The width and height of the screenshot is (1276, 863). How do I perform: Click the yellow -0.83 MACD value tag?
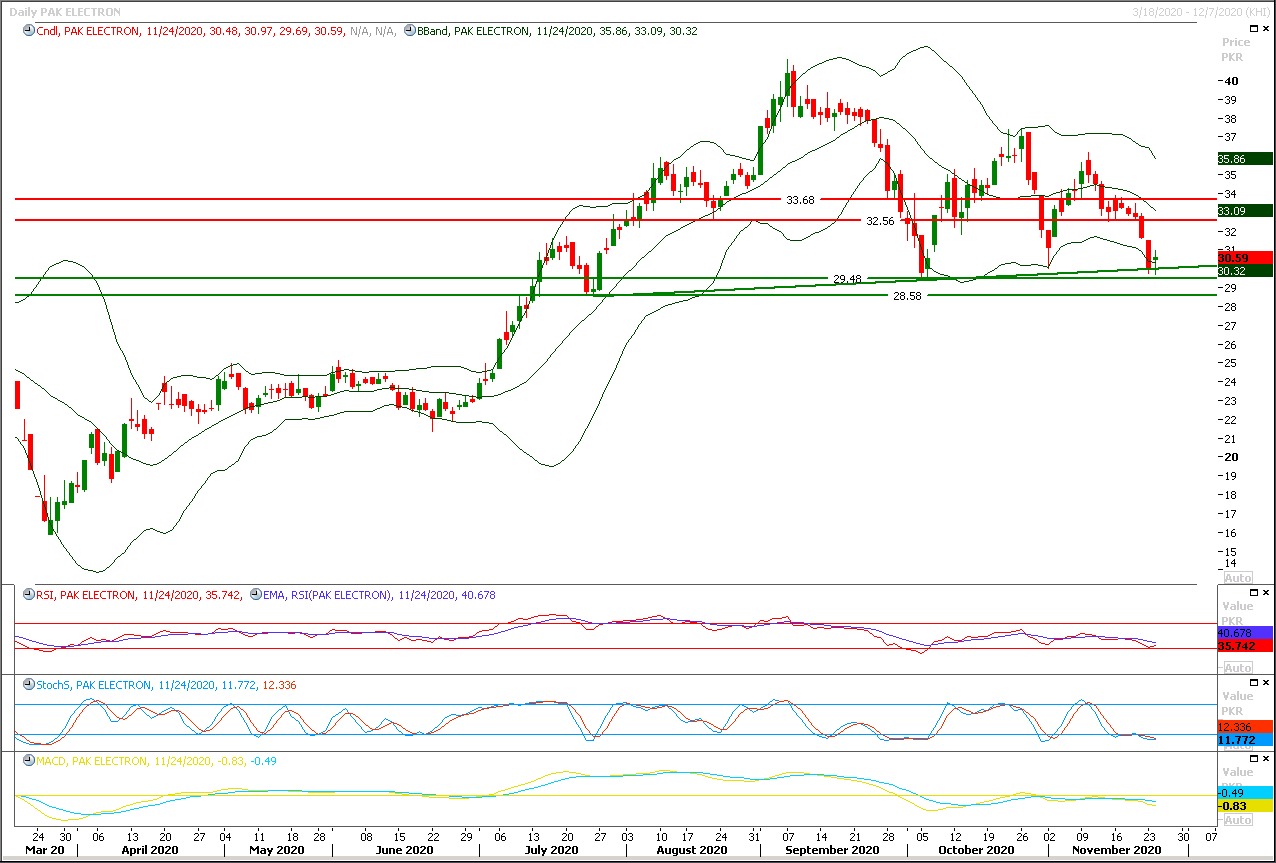[1244, 805]
